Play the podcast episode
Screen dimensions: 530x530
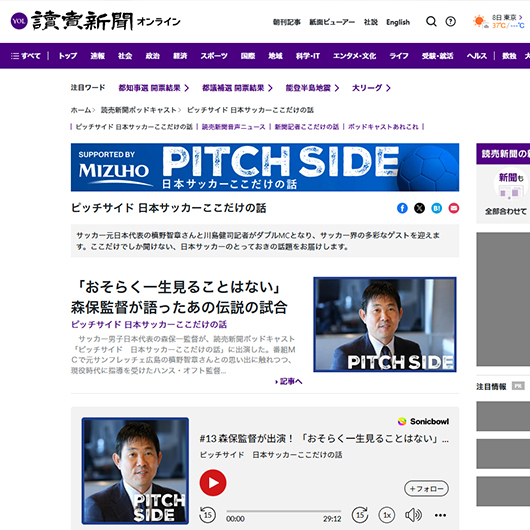point(213,483)
